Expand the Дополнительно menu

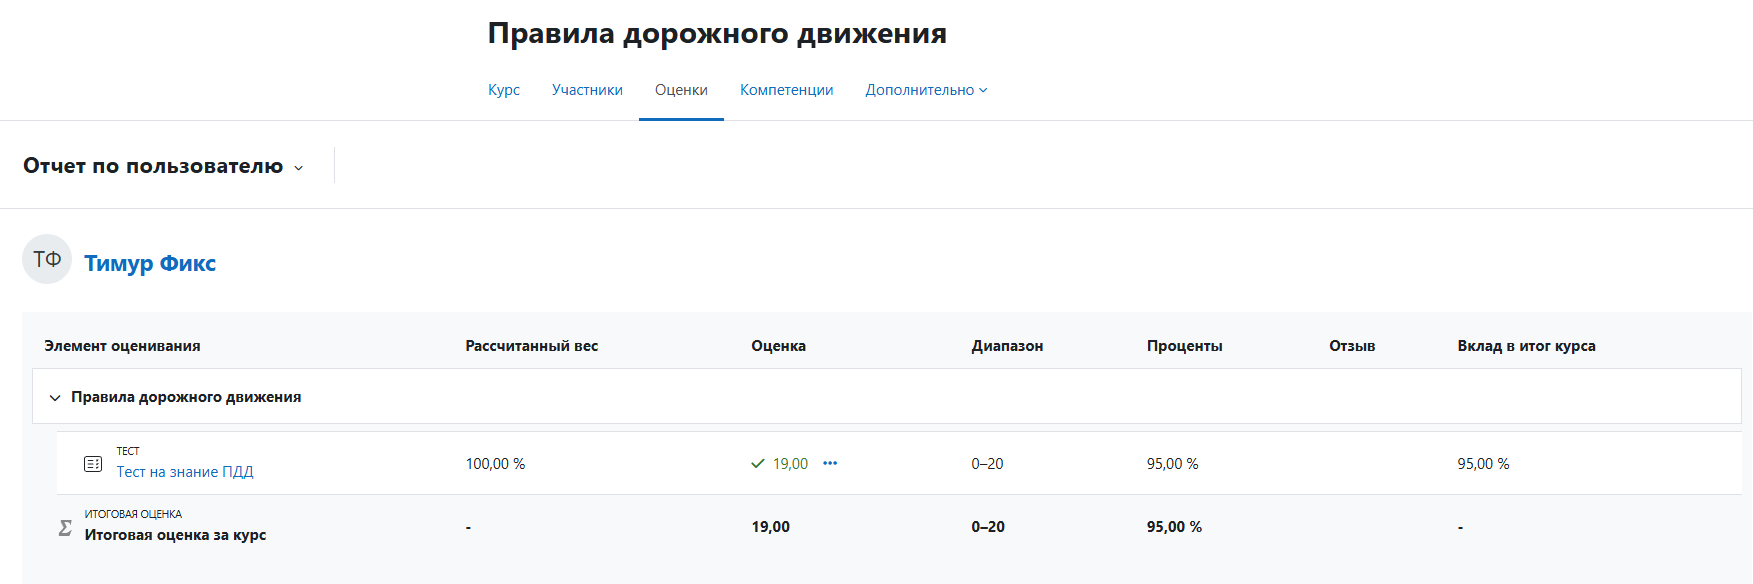[926, 90]
